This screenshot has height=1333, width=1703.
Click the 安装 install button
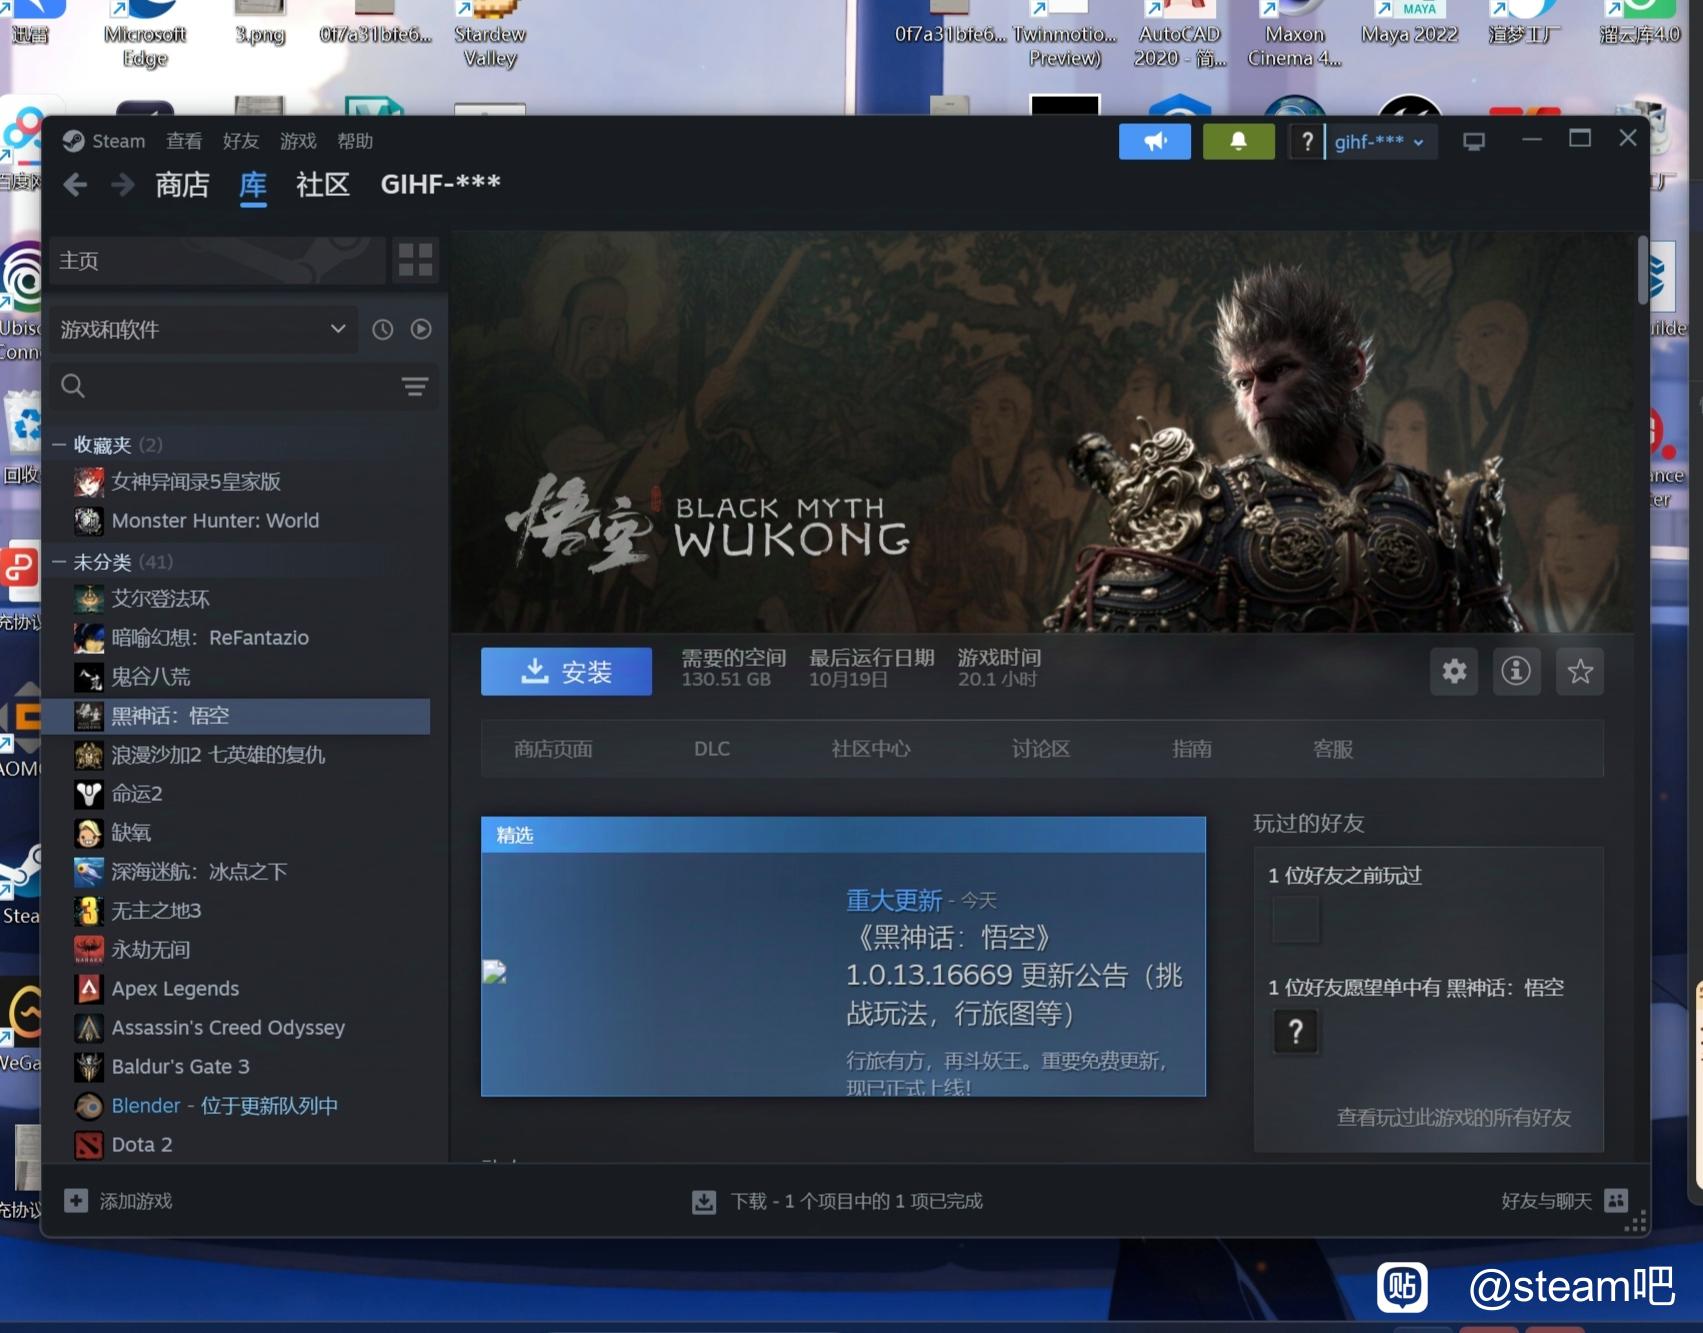(566, 671)
